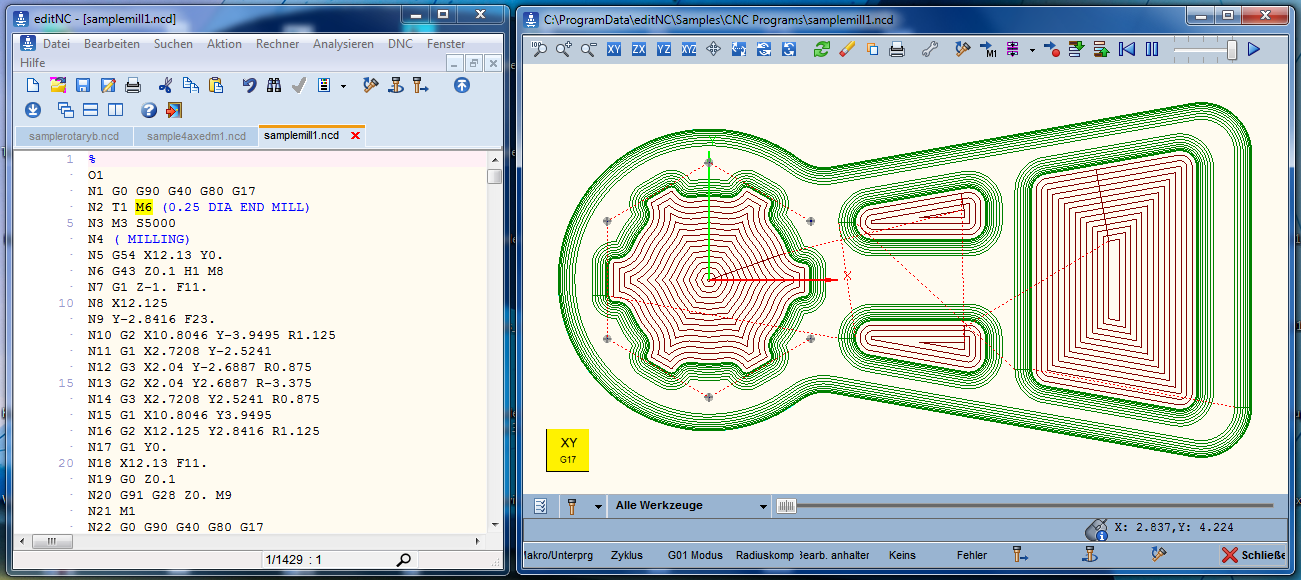
Task: Click the green refresh backplot icon
Action: (x=822, y=49)
